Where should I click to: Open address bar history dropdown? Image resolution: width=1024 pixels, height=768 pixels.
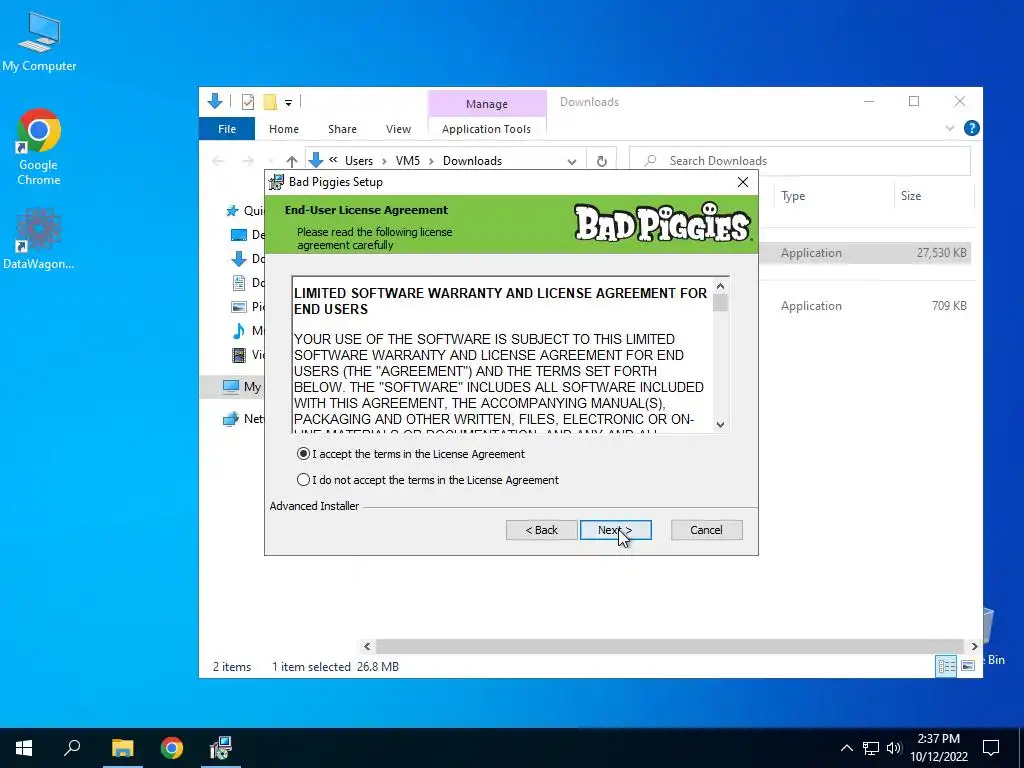(571, 161)
